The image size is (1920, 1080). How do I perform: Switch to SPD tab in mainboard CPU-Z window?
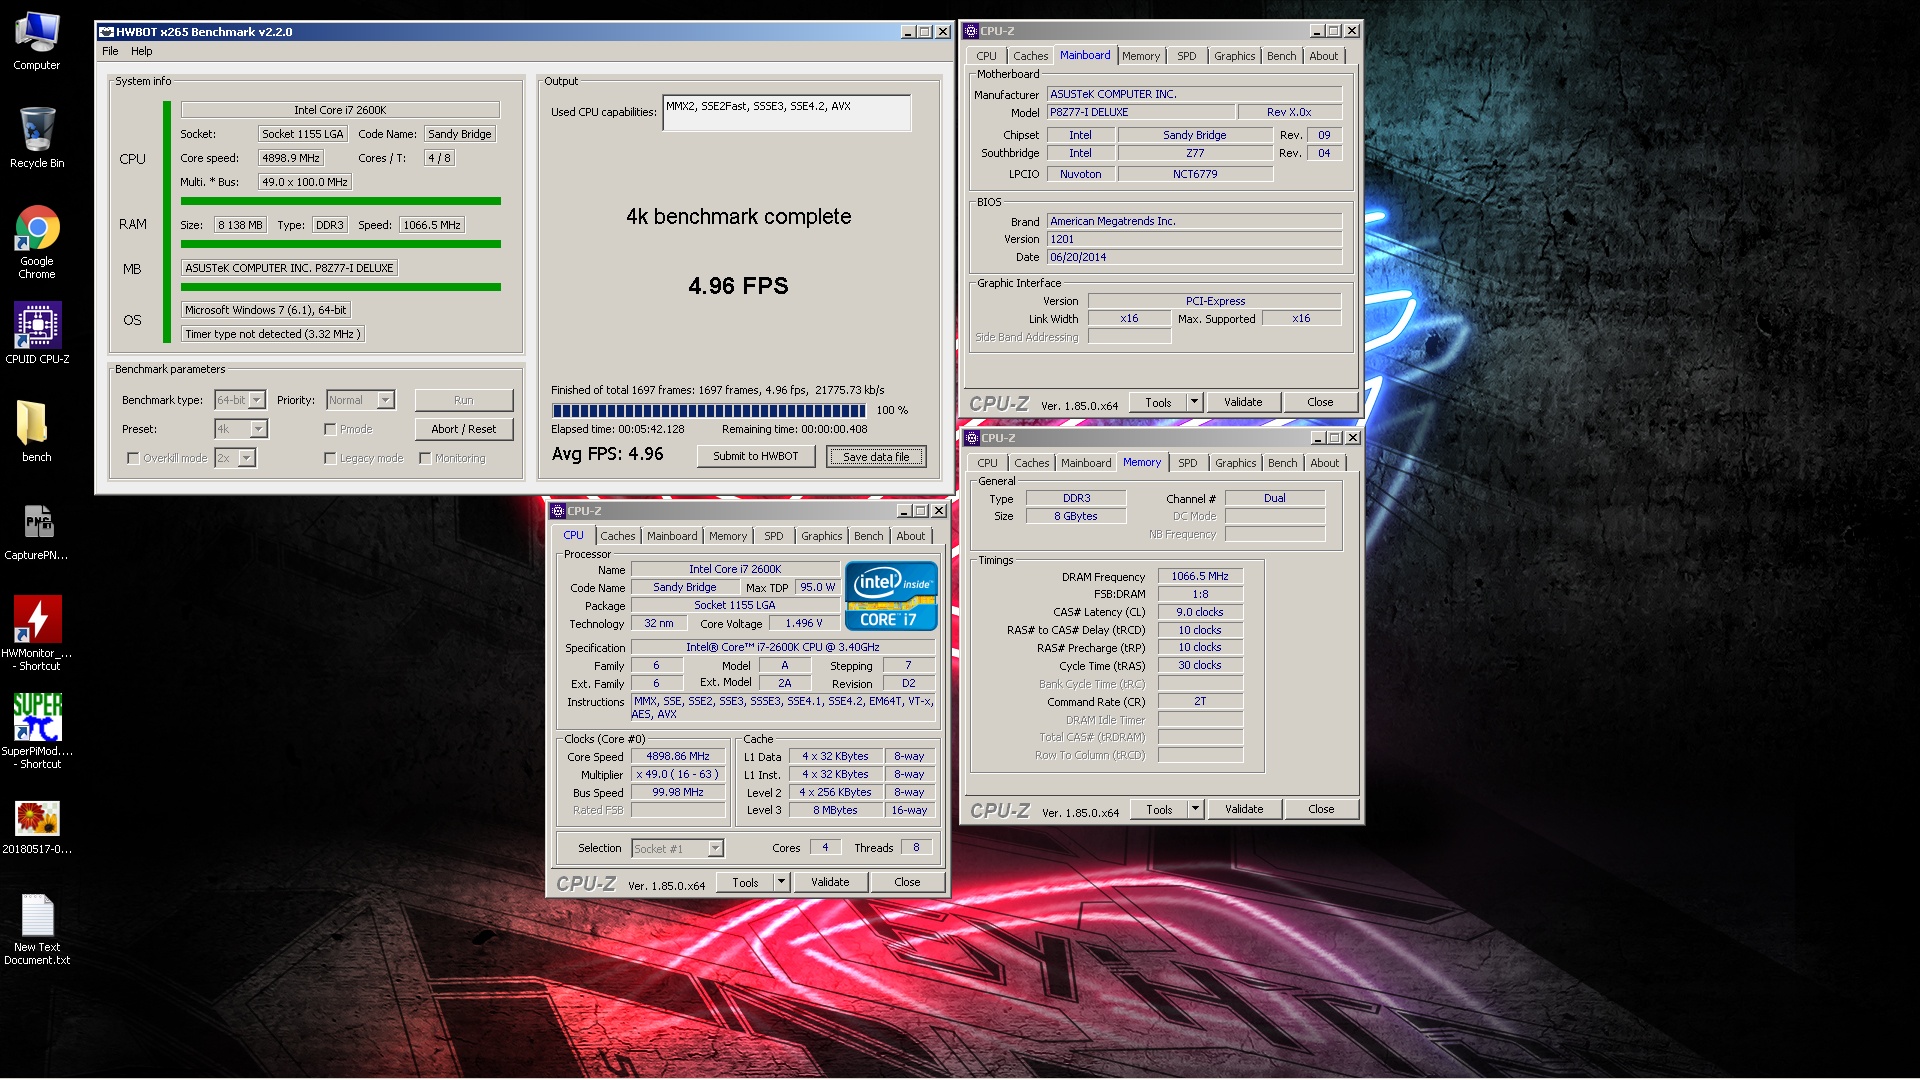1186,56
